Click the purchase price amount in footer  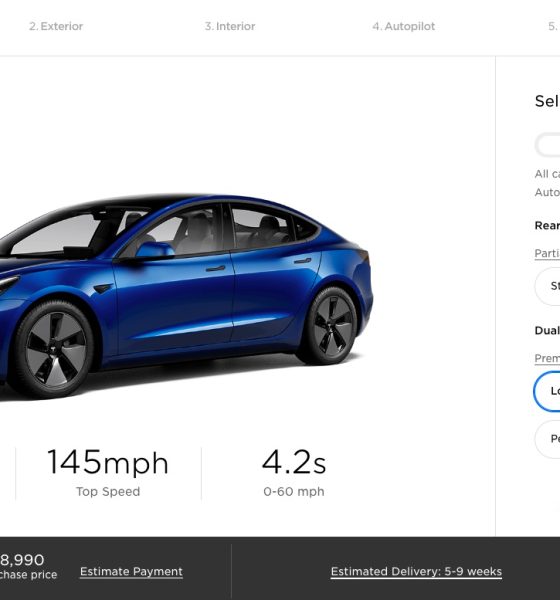click(x=22, y=560)
